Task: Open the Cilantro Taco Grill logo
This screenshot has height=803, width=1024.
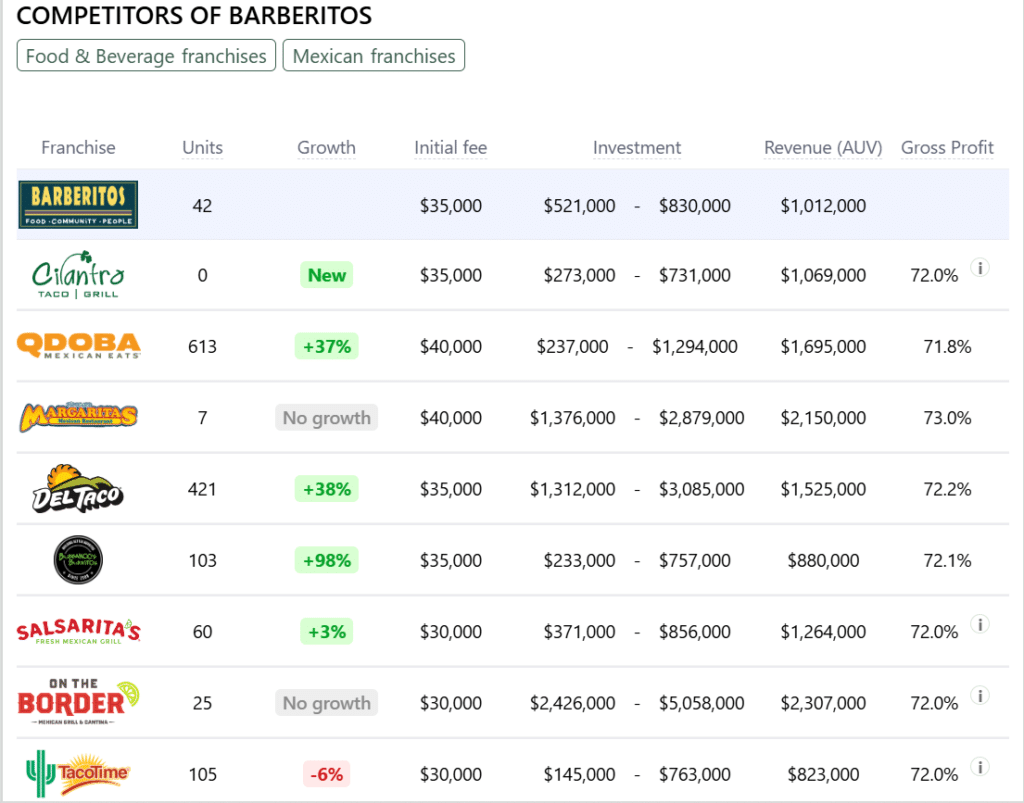Action: click(x=78, y=275)
